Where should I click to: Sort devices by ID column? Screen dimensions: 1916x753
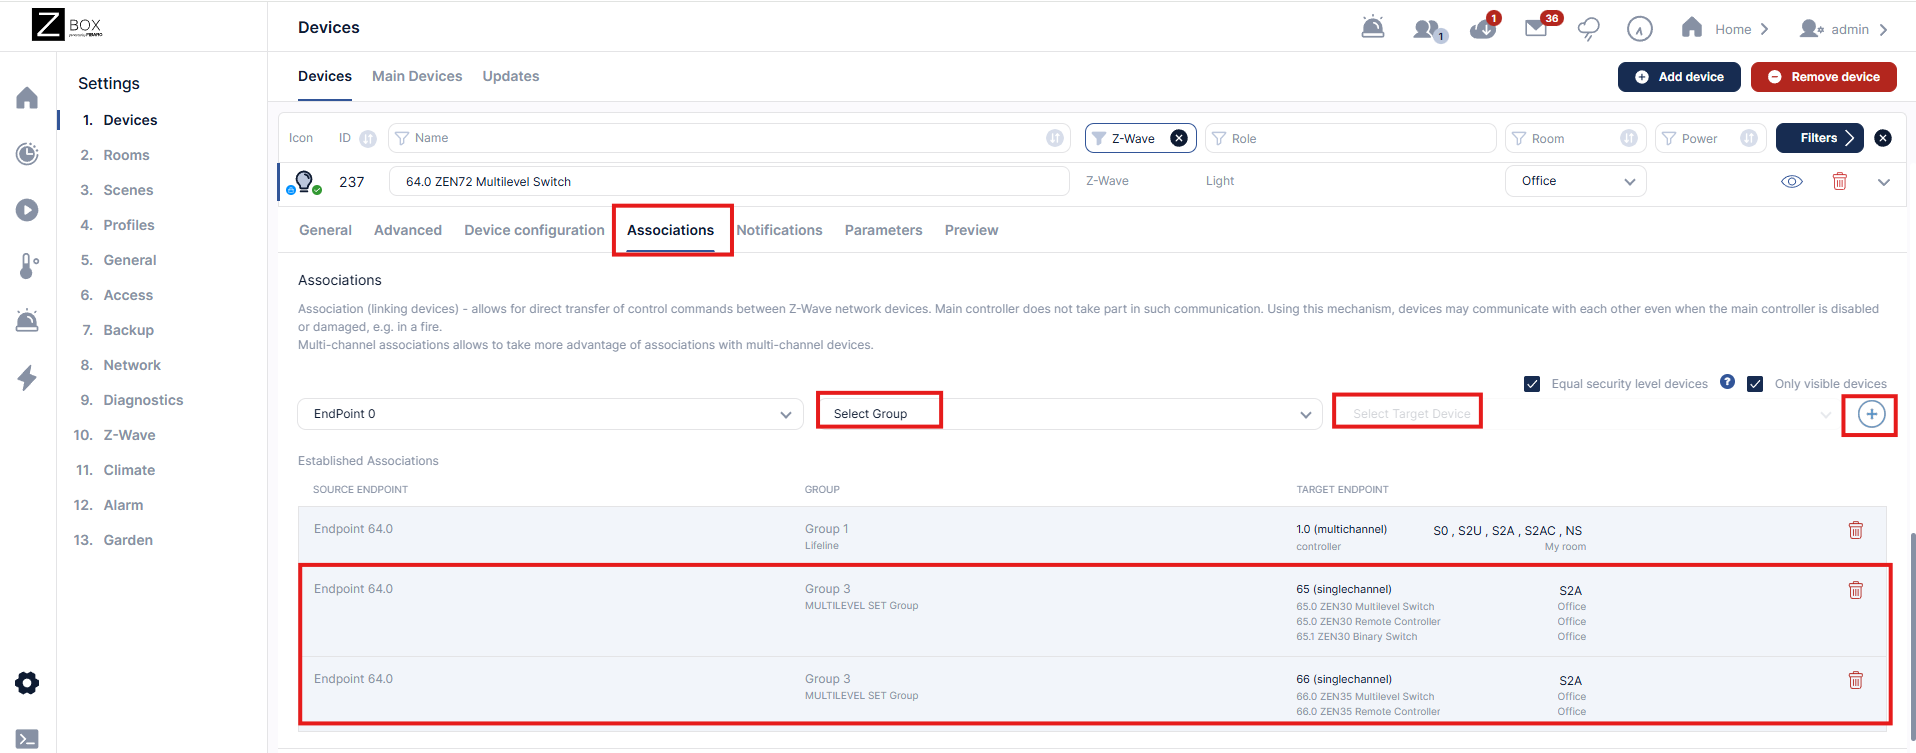coord(368,138)
